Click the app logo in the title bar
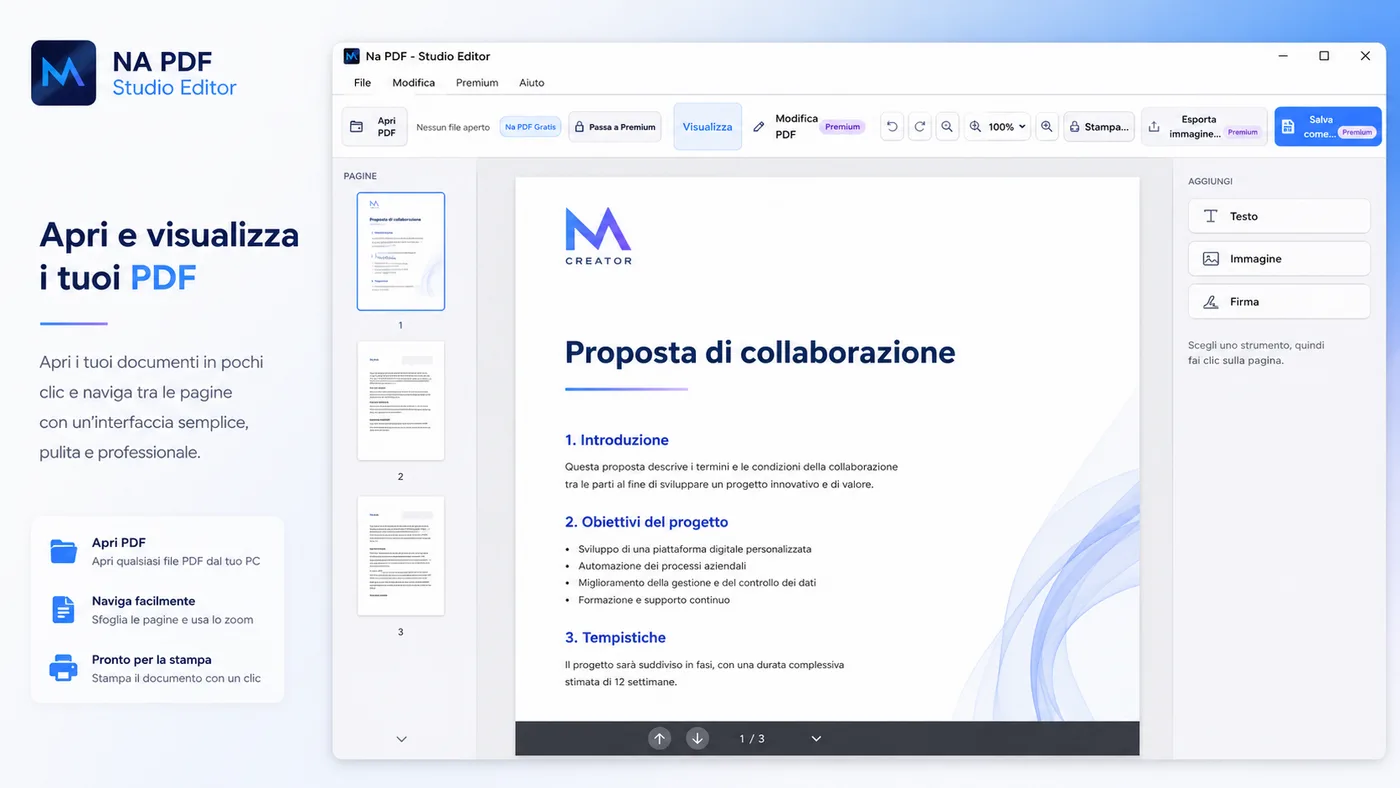This screenshot has width=1400, height=788. pos(351,56)
